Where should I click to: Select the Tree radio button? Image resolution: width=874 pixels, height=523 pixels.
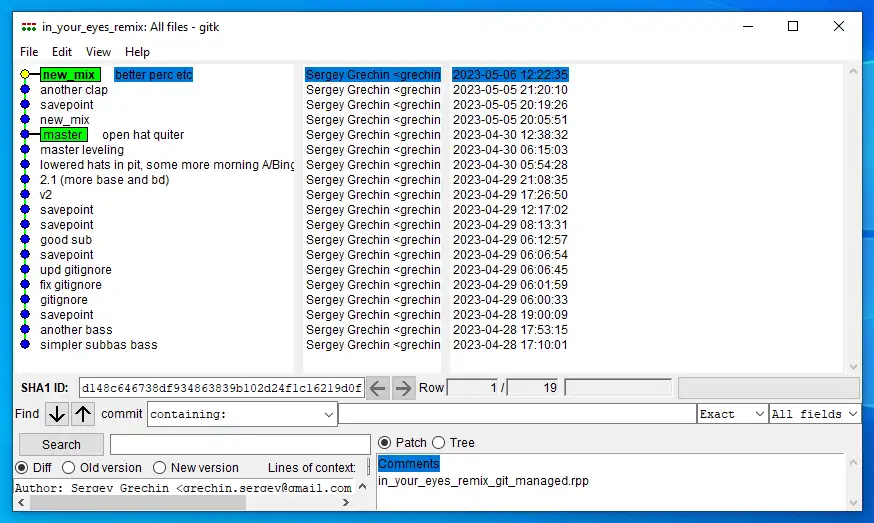pos(439,443)
